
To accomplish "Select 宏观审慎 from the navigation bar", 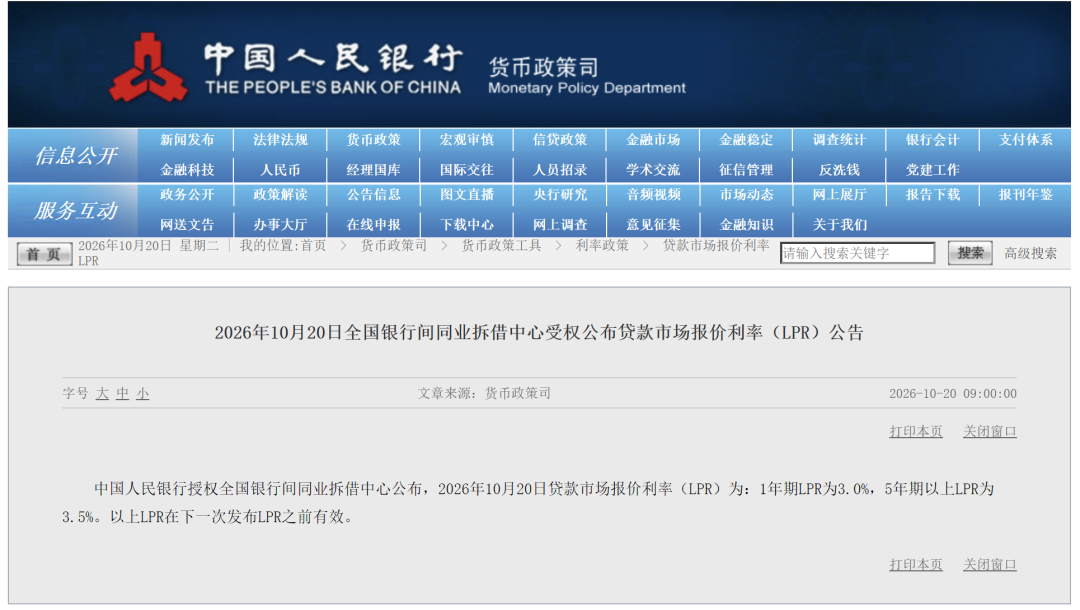I will [x=466, y=140].
